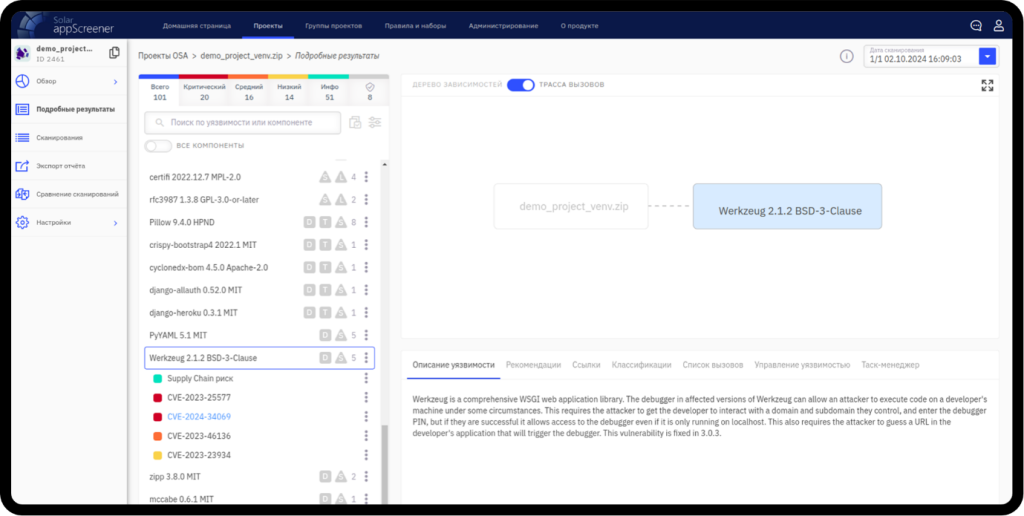The height and width of the screenshot is (516, 1024).
Task: Open the Администрирование menu item
Action: [504, 26]
